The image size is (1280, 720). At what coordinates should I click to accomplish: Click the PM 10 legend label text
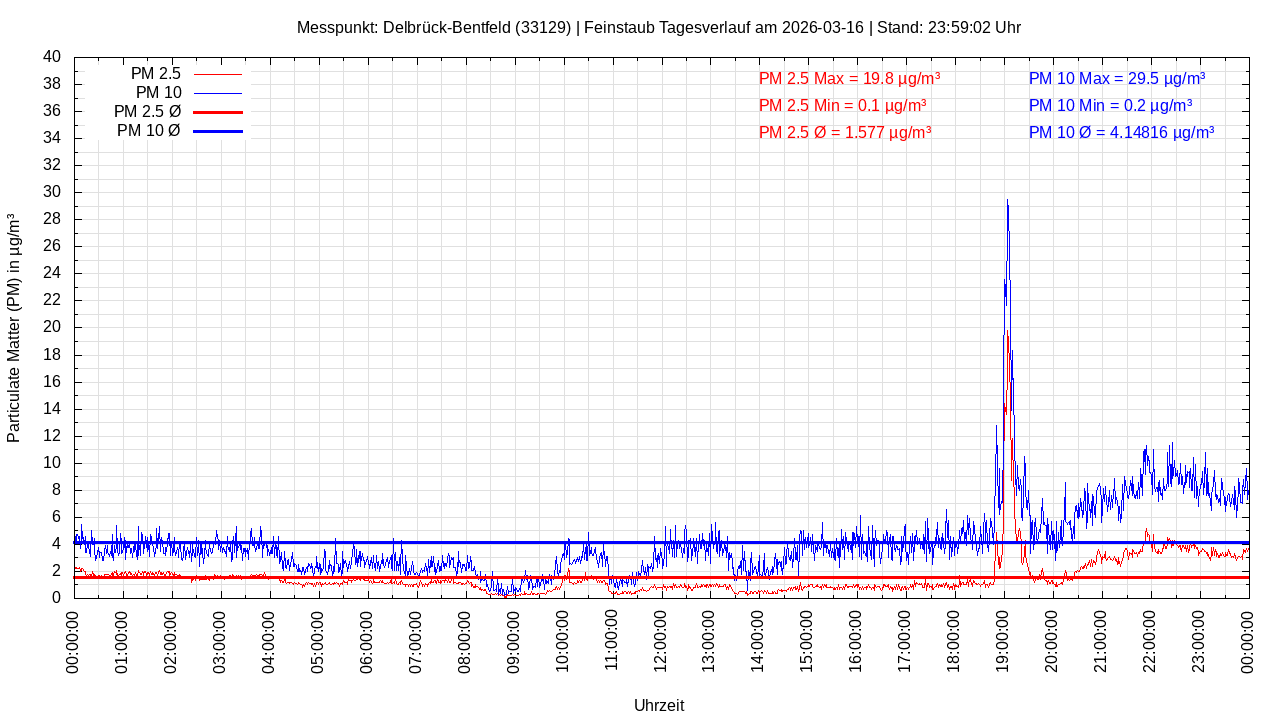point(158,93)
